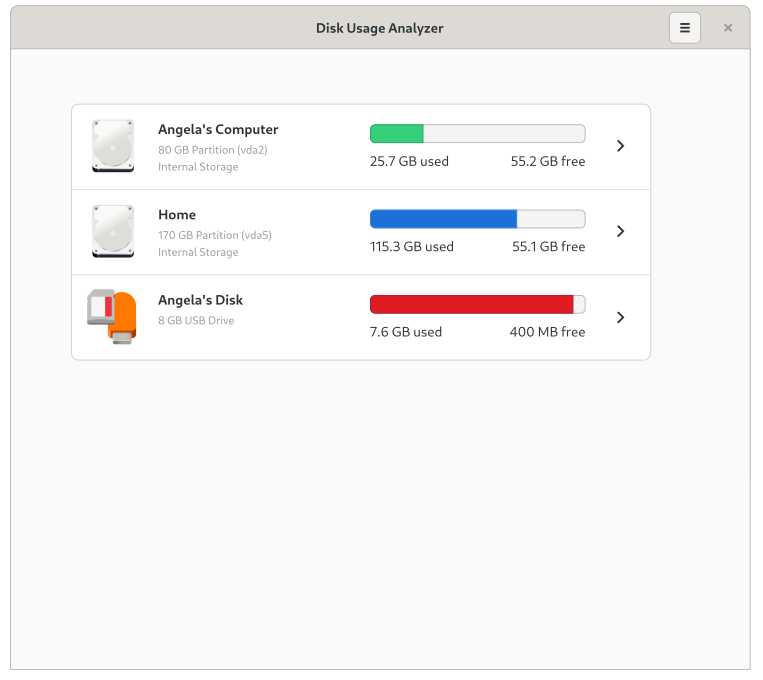Click the "115.3 GB used" label
Screen dimensions: 763x680
[411, 246]
